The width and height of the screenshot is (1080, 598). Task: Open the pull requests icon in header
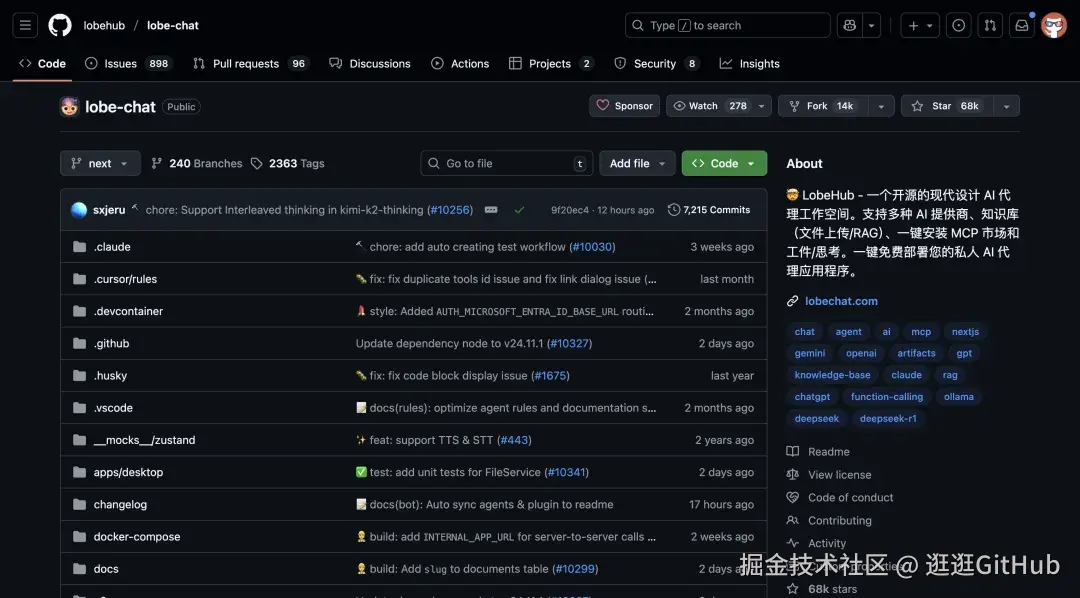(990, 25)
